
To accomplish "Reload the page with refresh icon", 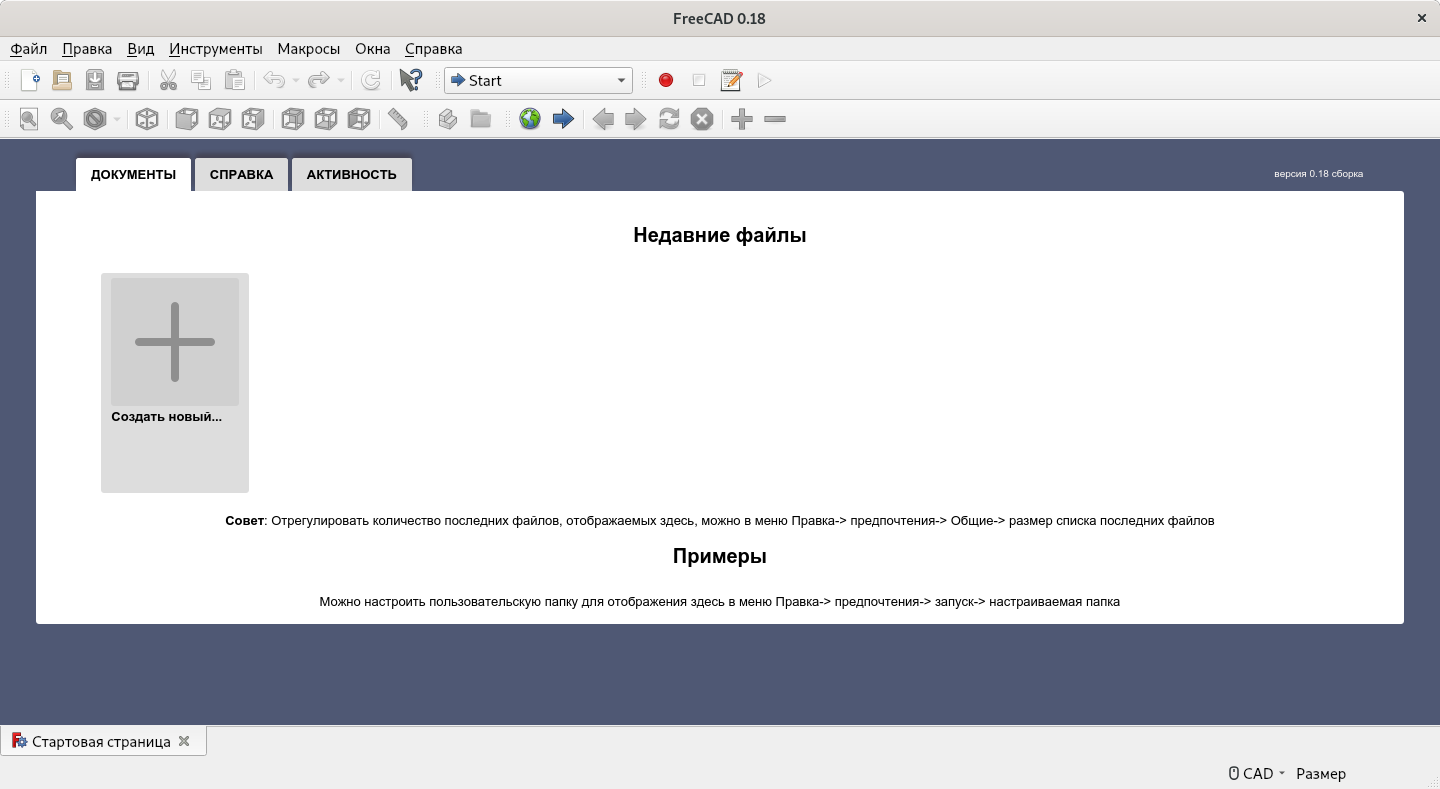I will pyautogui.click(x=669, y=119).
